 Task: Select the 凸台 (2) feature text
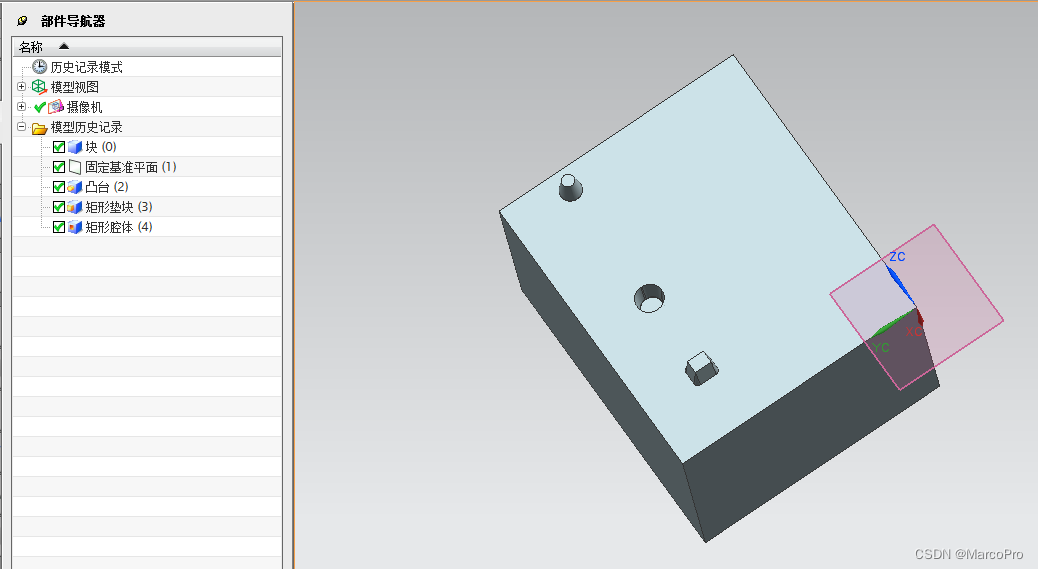point(107,187)
